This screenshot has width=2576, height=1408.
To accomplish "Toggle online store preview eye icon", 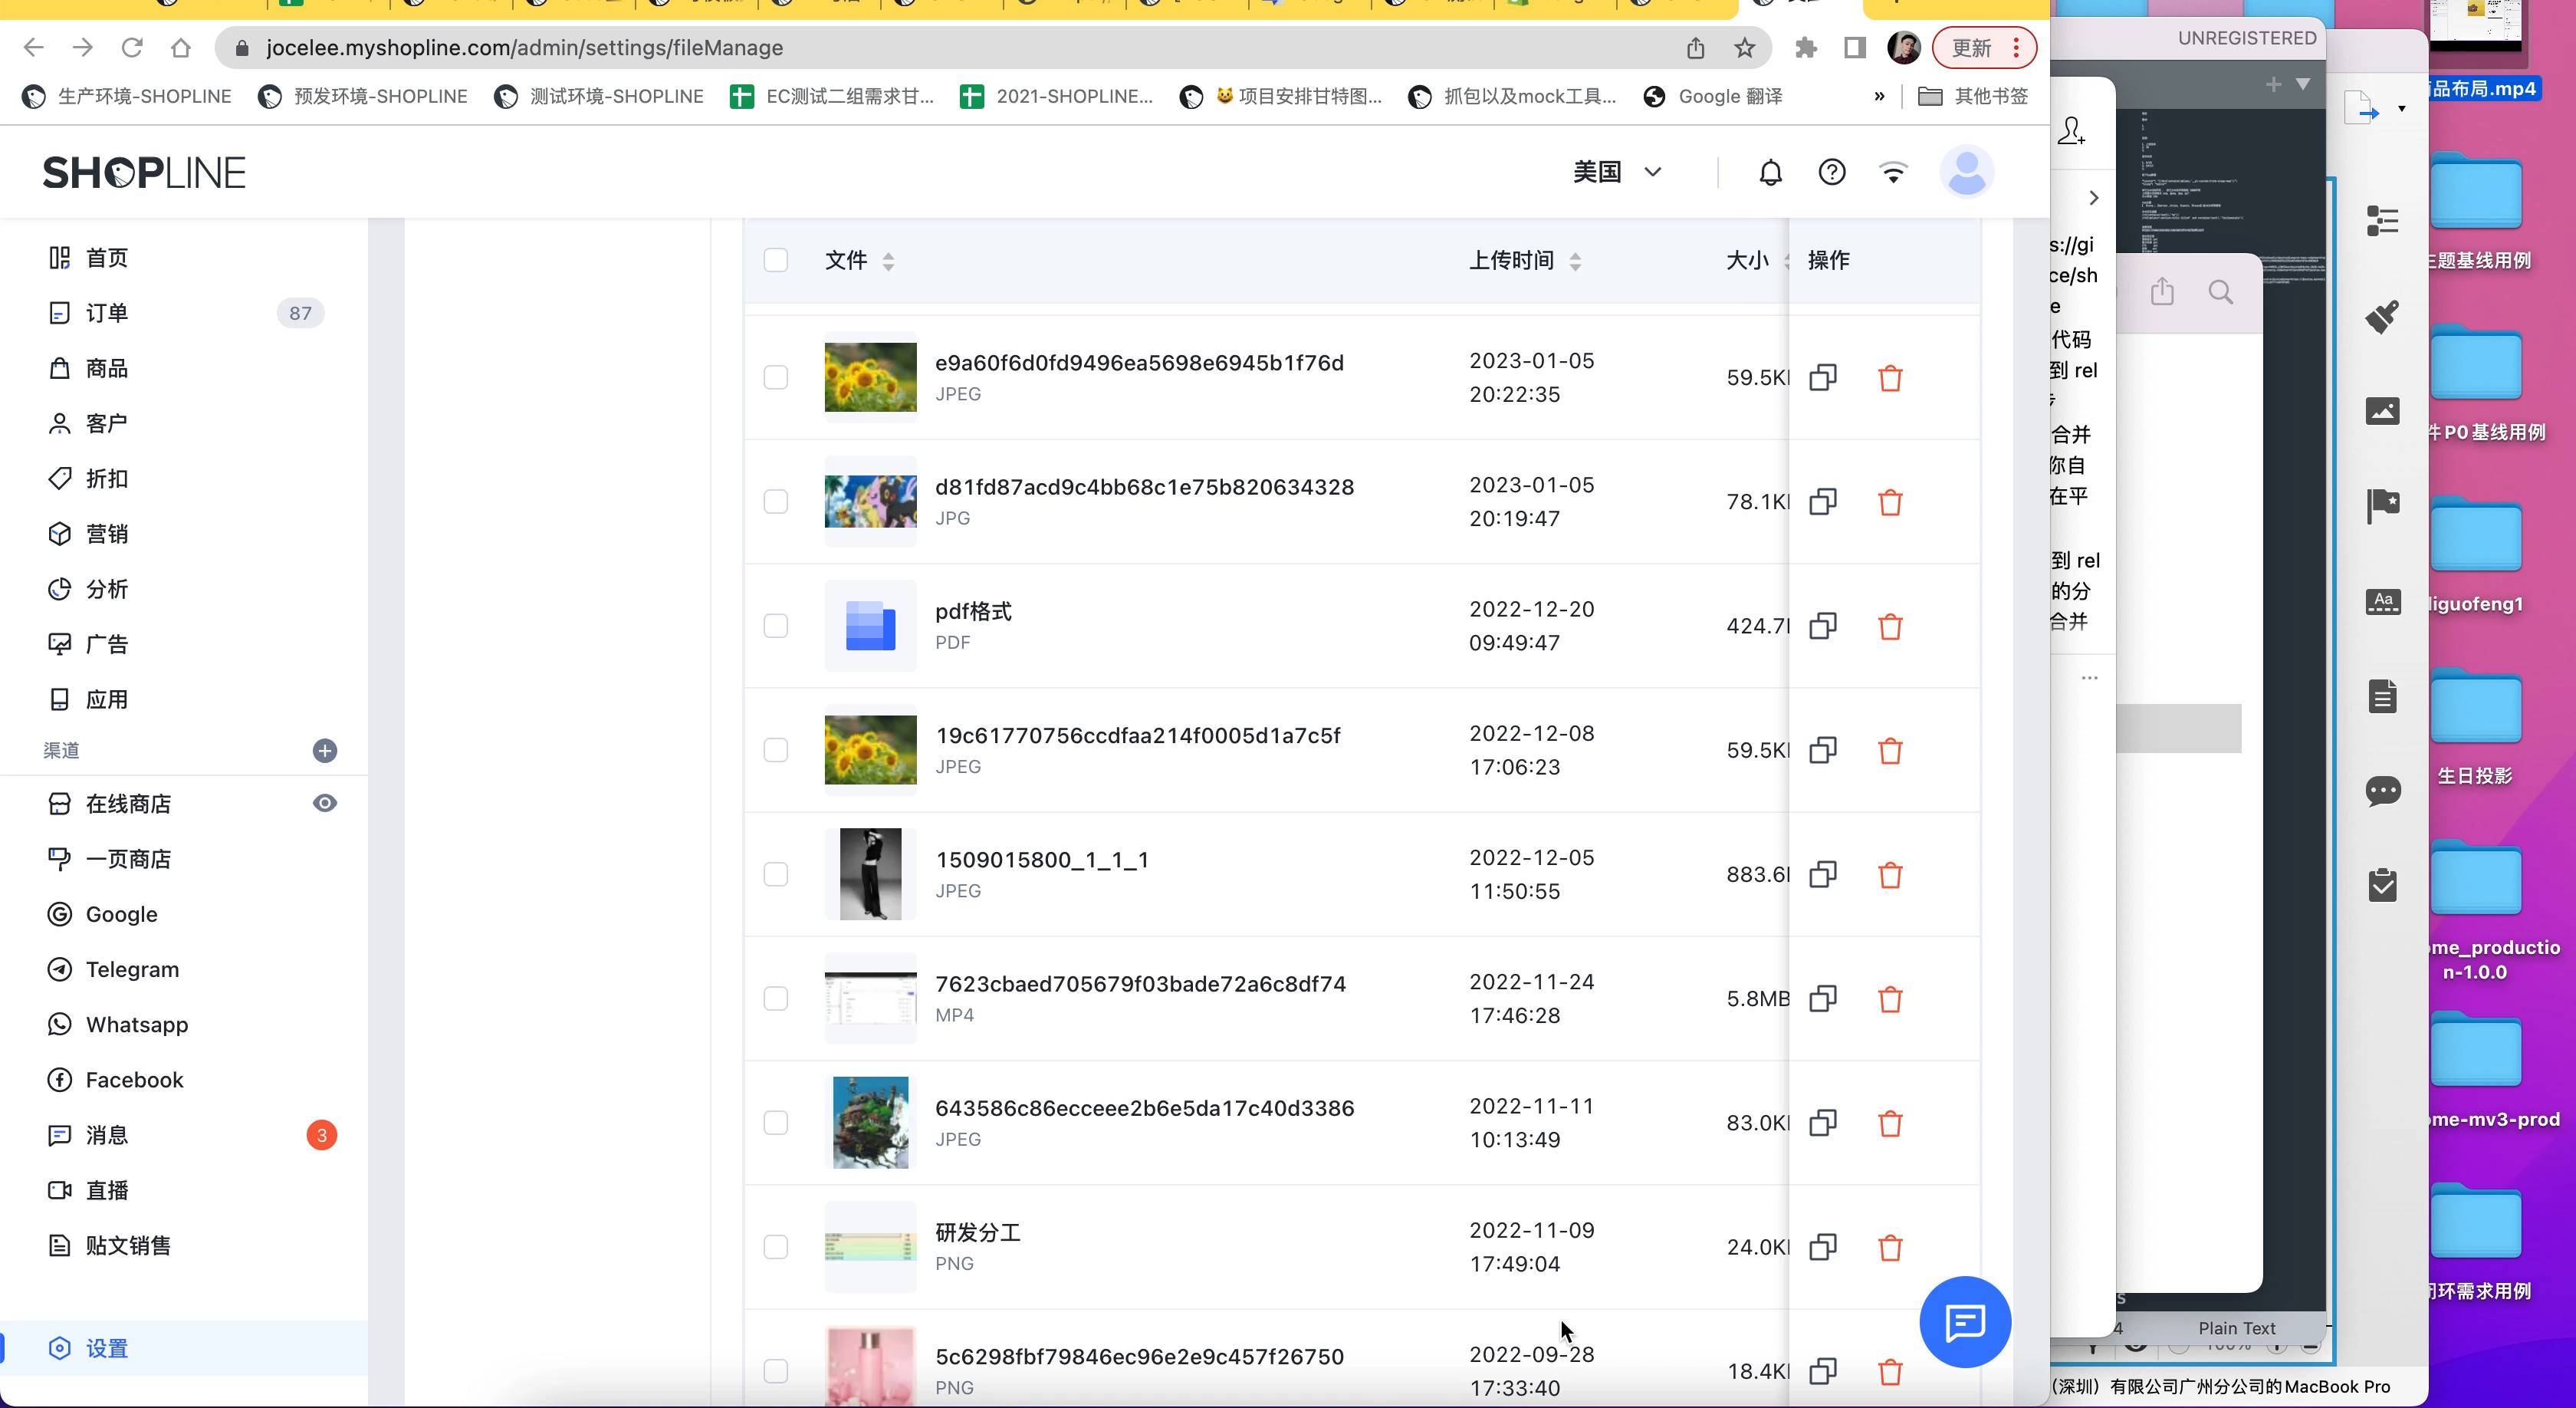I will 324,803.
